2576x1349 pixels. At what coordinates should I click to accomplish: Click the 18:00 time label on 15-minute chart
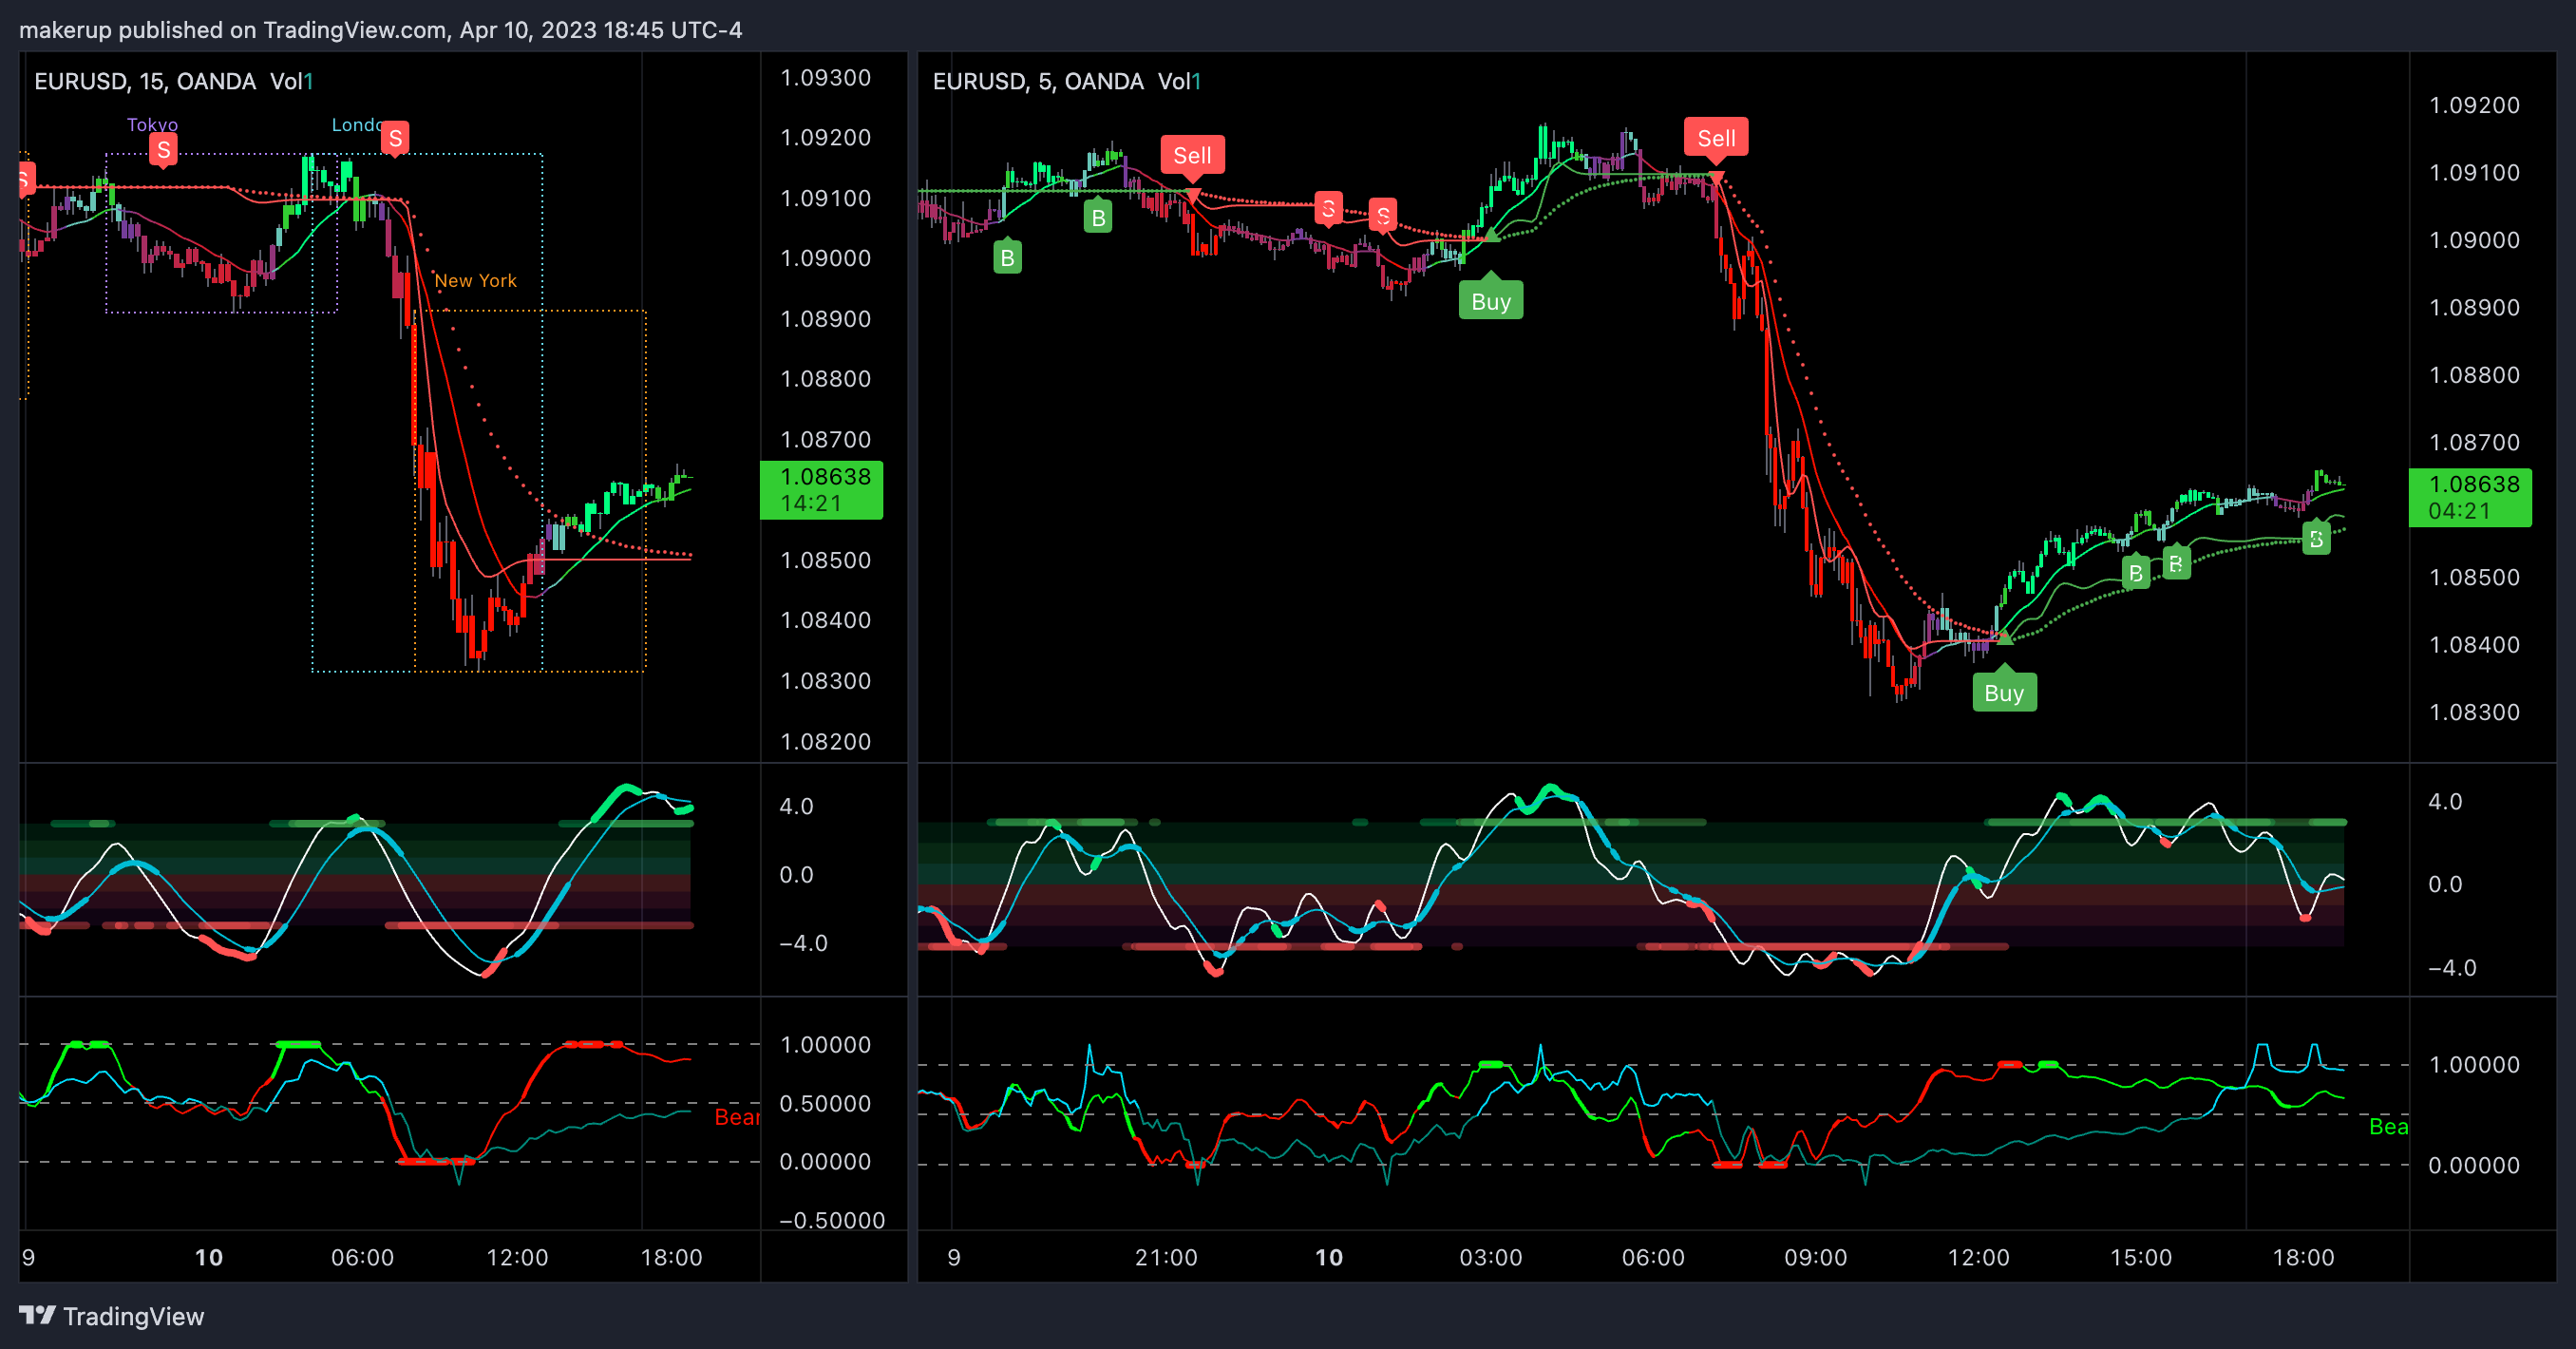[x=671, y=1258]
